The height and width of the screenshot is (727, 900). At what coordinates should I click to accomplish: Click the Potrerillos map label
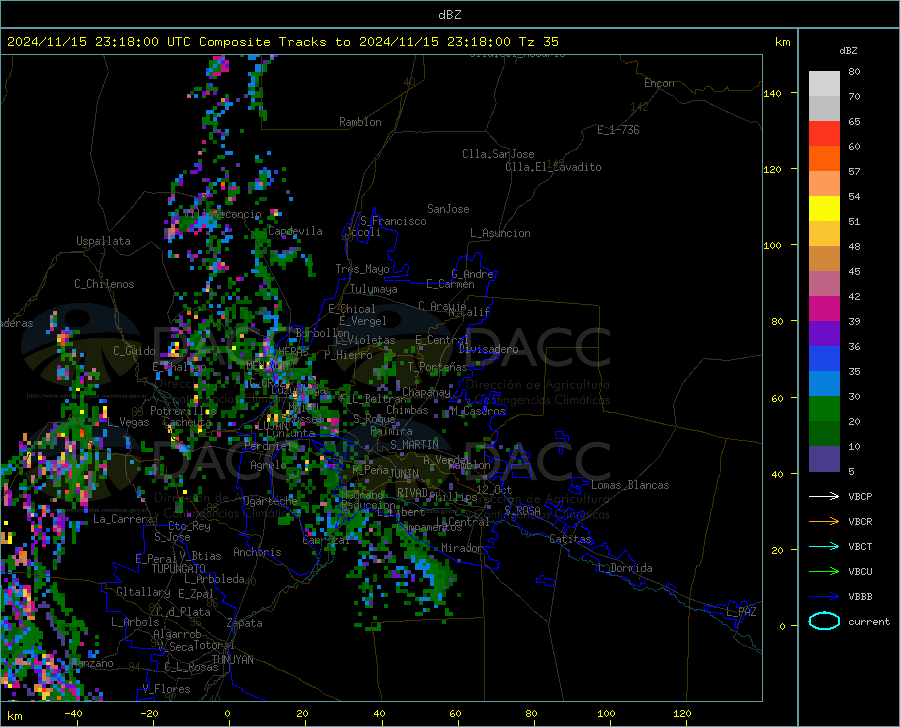183,411
